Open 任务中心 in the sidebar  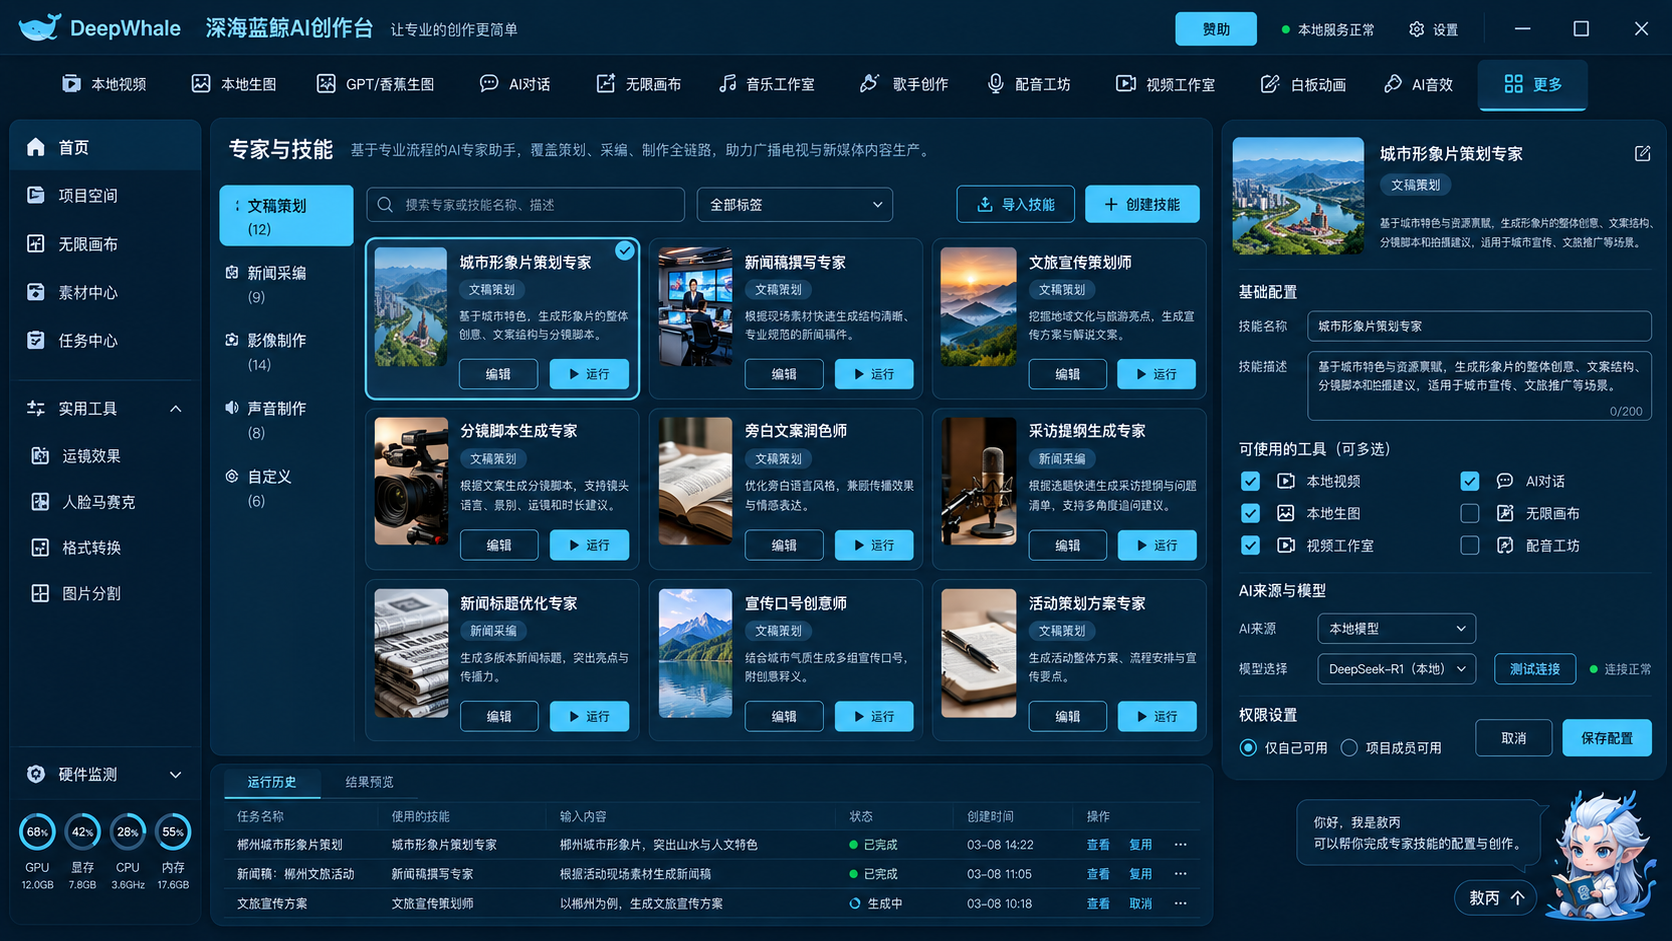click(105, 341)
